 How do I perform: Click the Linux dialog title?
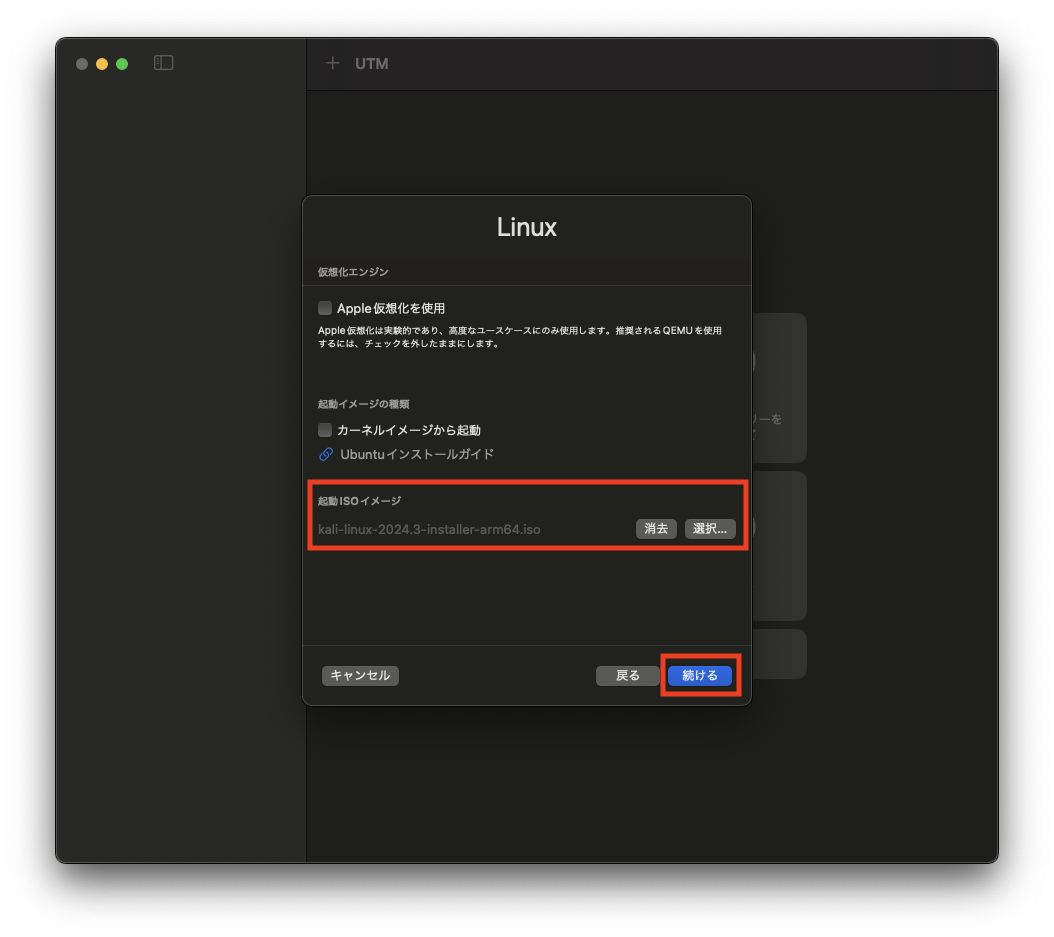[x=526, y=227]
